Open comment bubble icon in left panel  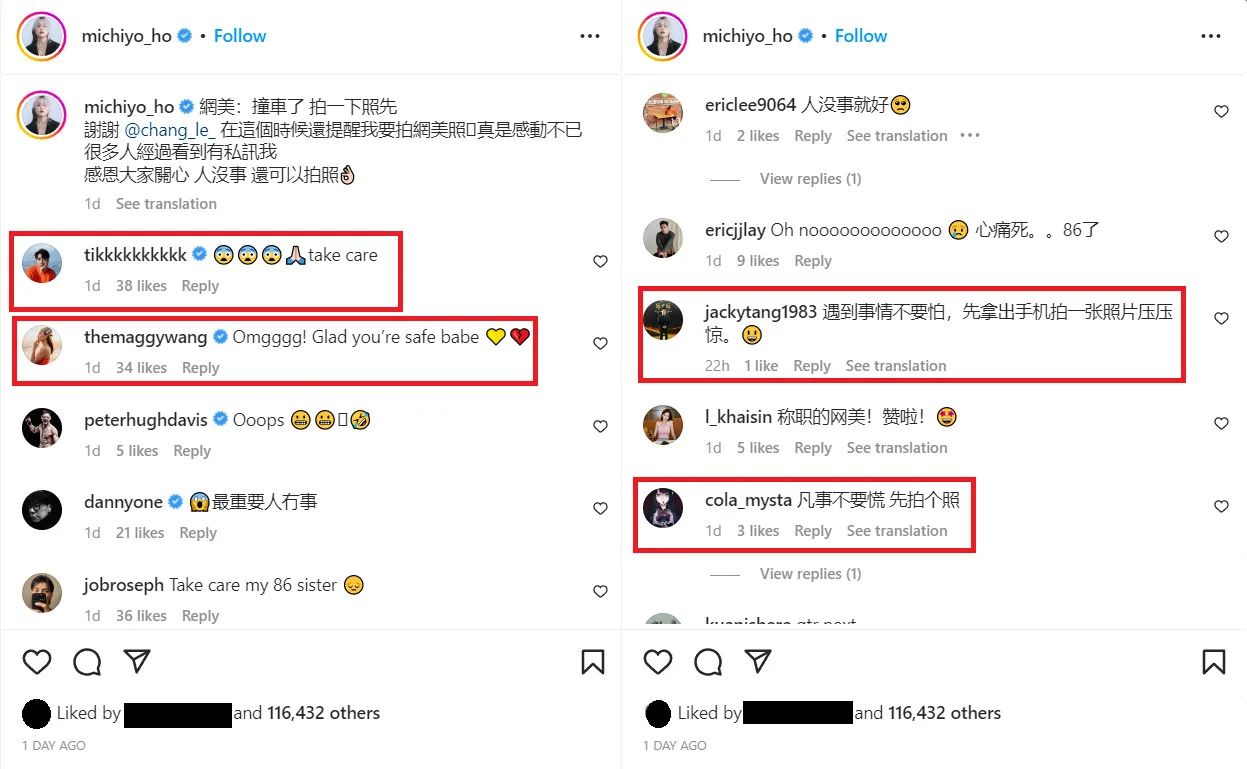coord(87,662)
